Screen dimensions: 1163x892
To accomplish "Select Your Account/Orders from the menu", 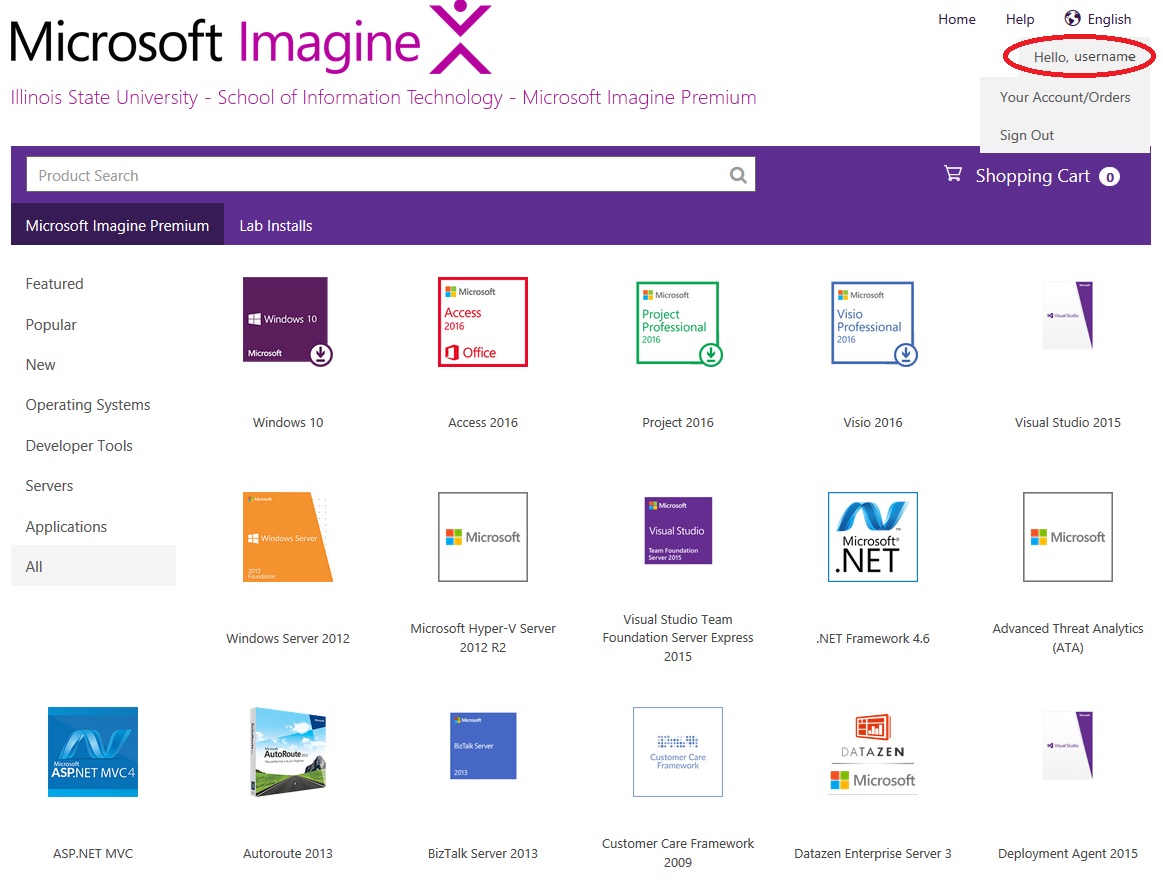I will click(x=1065, y=97).
